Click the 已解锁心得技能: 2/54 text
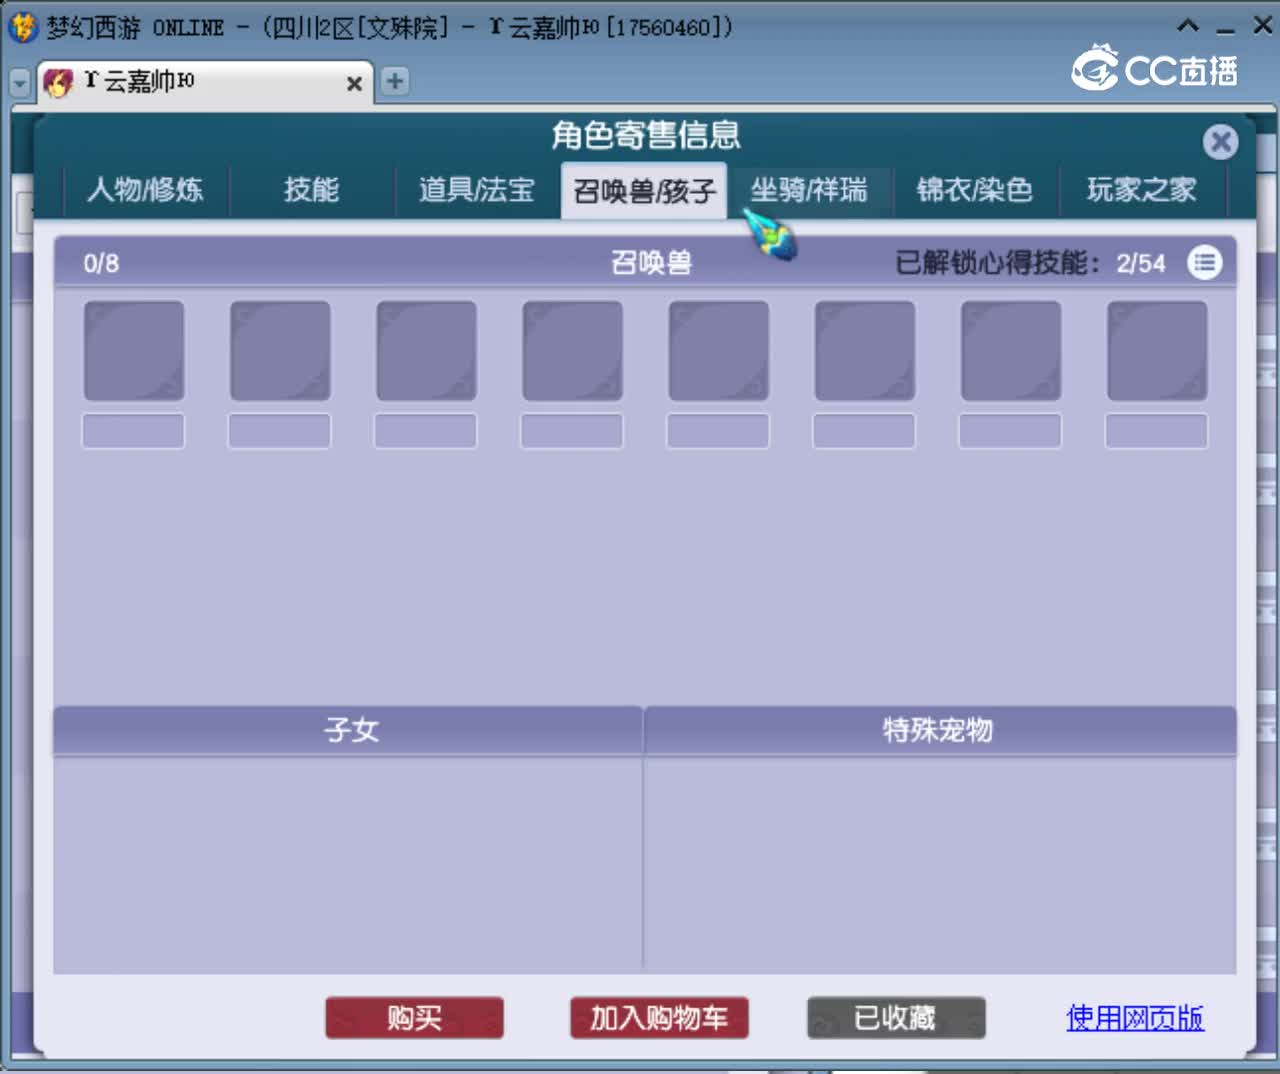 click(1030, 263)
